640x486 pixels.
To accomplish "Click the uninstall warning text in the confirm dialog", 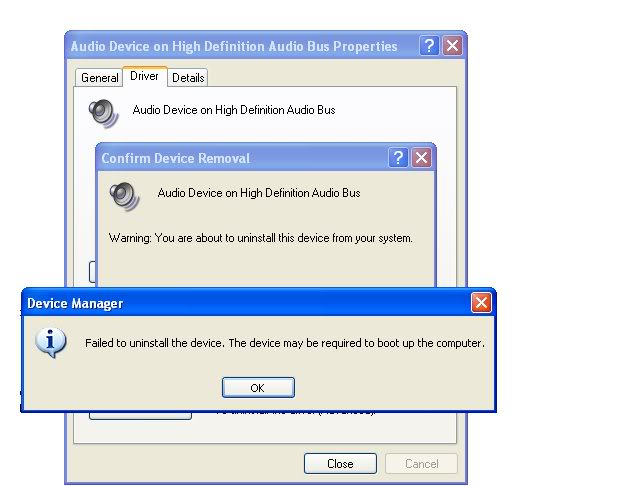I will 260,238.
